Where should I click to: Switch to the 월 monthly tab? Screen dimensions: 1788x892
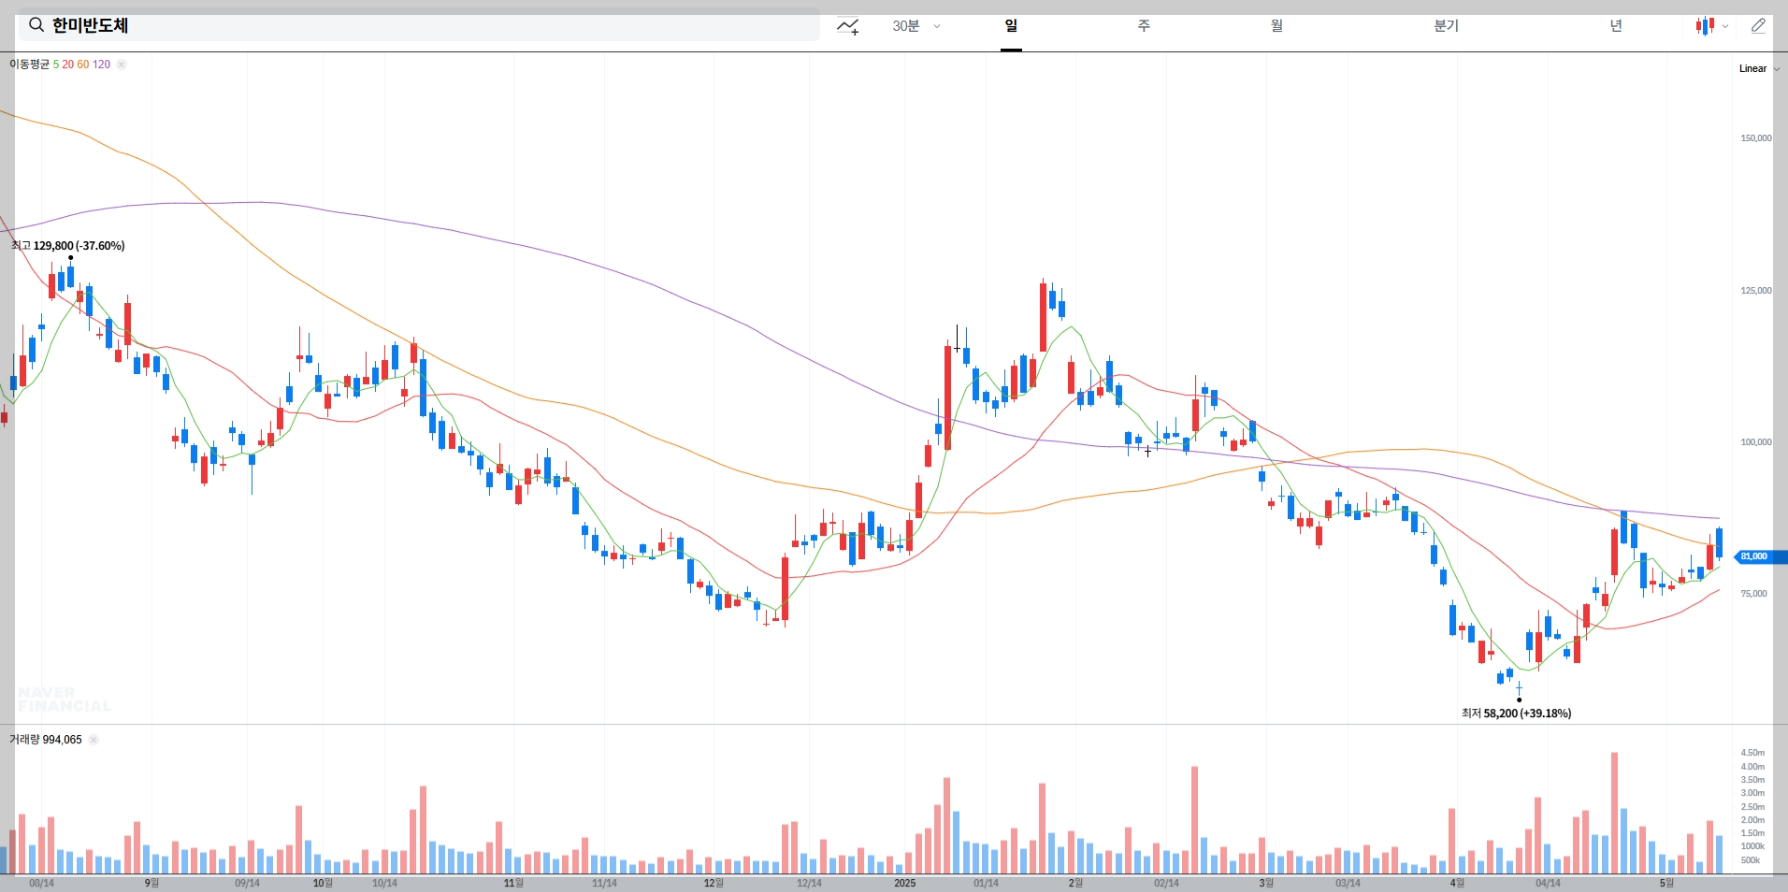pyautogui.click(x=1277, y=26)
